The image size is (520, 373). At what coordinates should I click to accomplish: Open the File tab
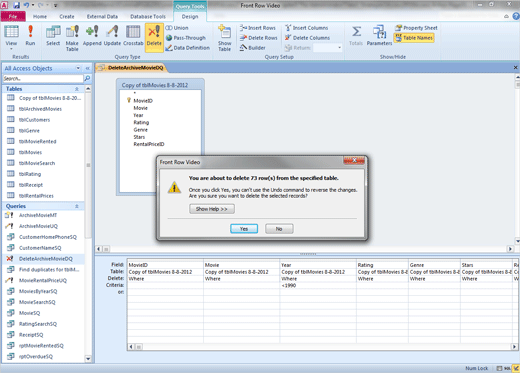13,16
